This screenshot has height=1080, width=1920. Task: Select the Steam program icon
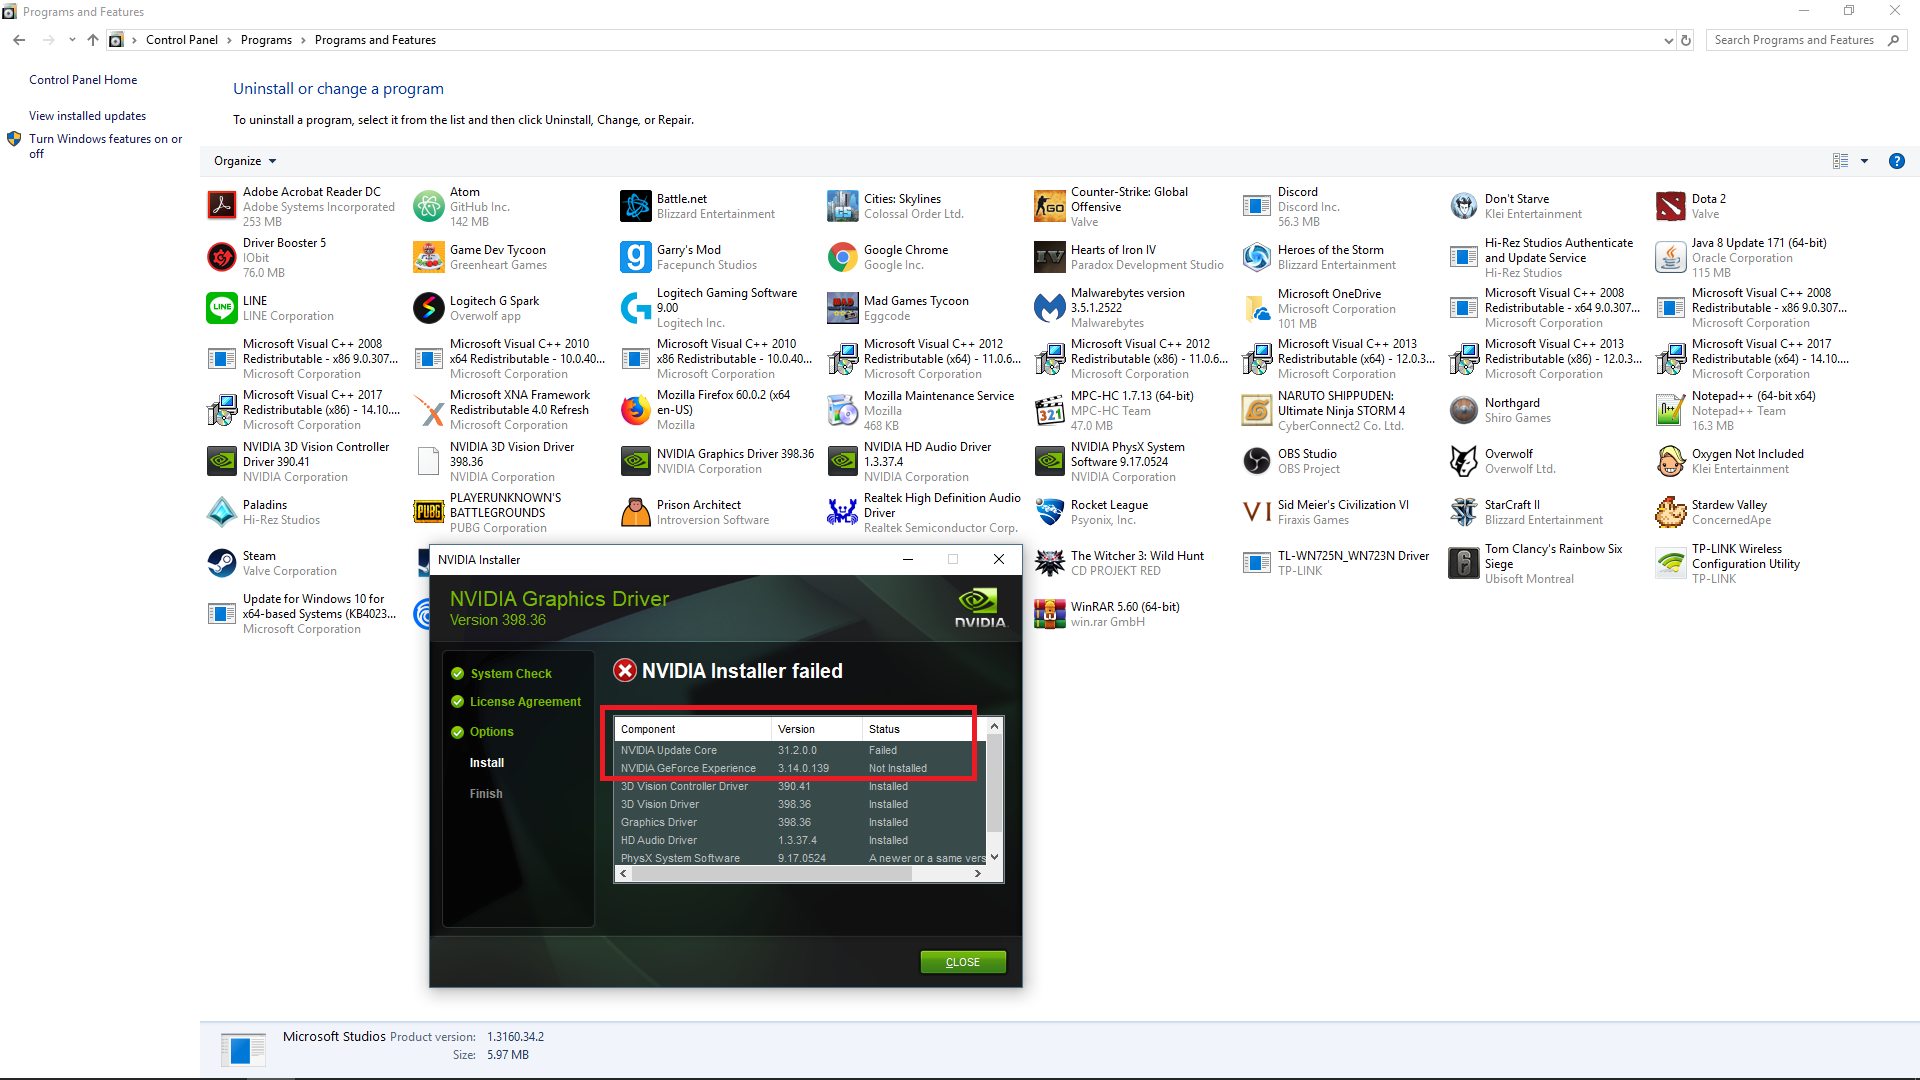point(221,563)
